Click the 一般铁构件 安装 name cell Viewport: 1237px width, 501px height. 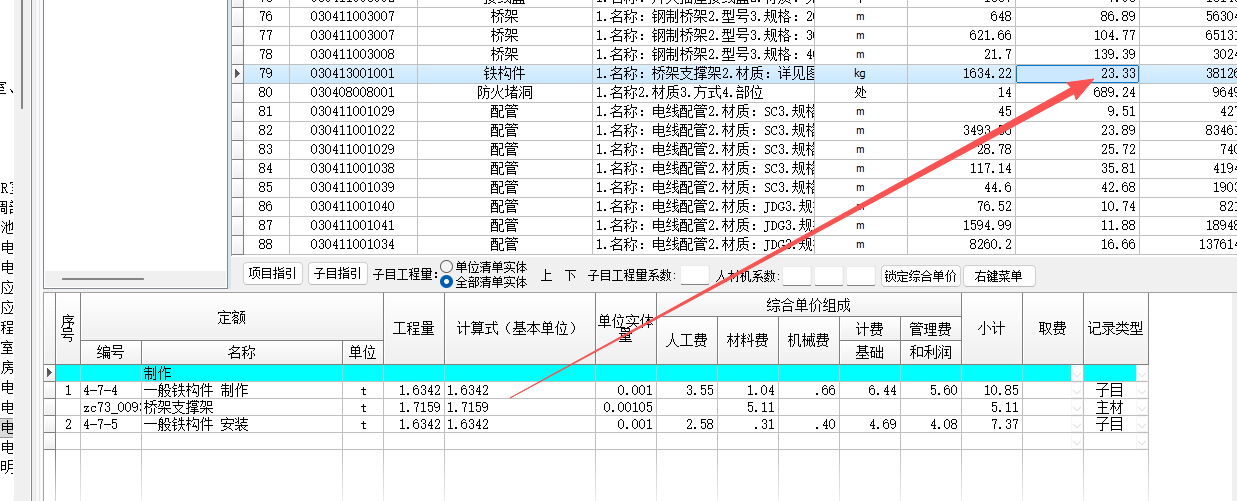click(242, 425)
